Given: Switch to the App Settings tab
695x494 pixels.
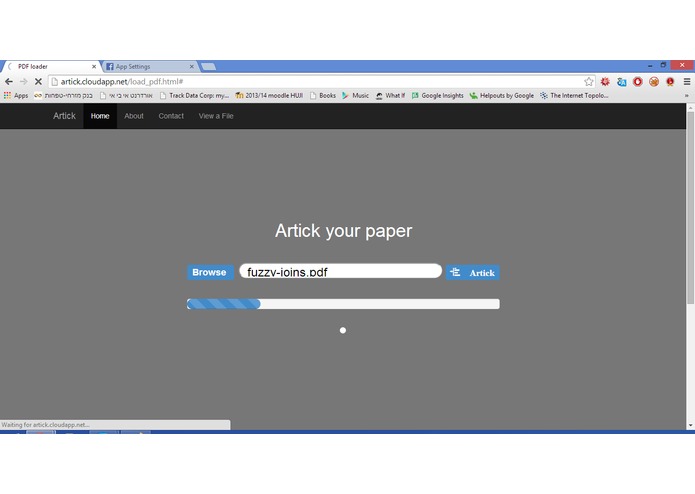Looking at the screenshot, I should click(150, 66).
